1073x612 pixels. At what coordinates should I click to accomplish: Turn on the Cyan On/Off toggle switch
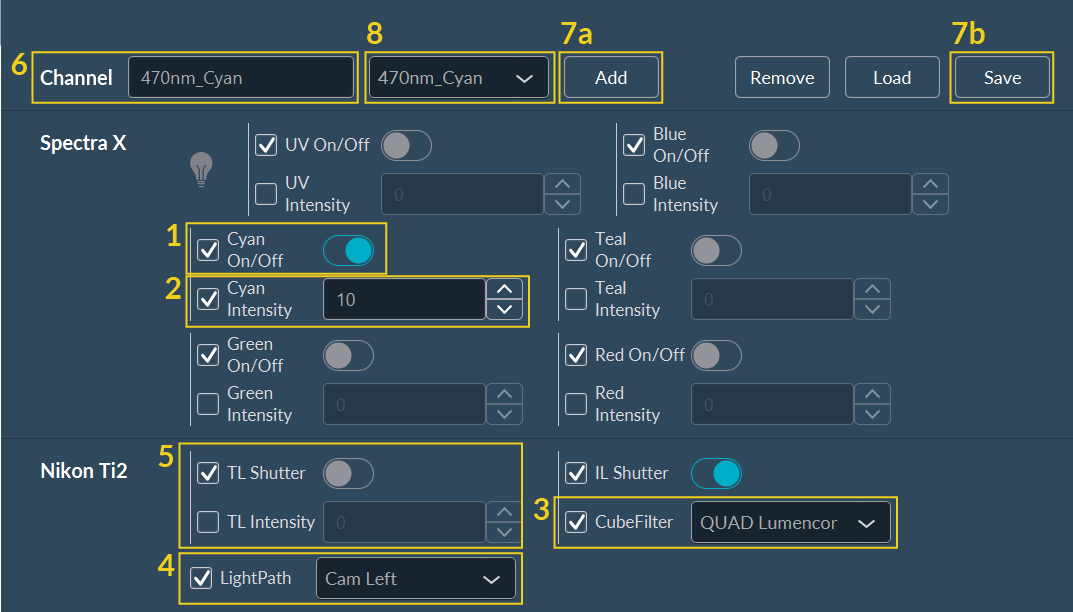tap(348, 250)
